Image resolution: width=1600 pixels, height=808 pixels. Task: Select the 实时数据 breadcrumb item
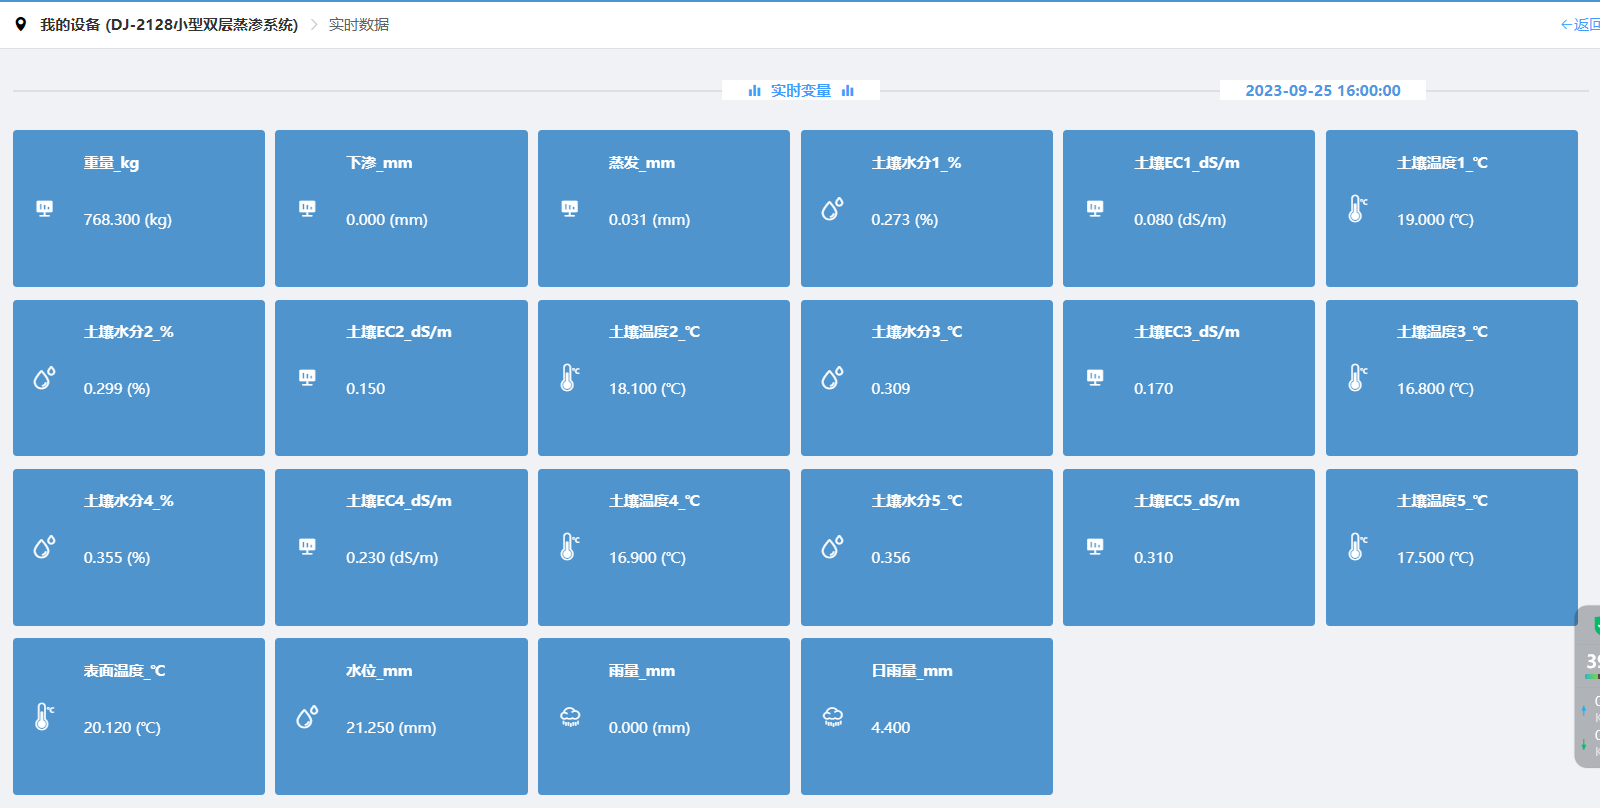pyautogui.click(x=359, y=25)
